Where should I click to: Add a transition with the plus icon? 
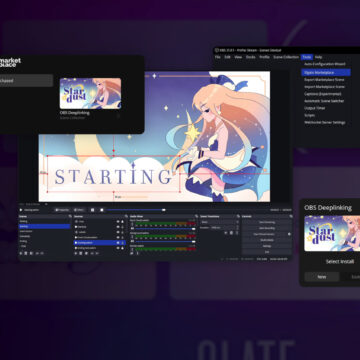click(x=226, y=233)
